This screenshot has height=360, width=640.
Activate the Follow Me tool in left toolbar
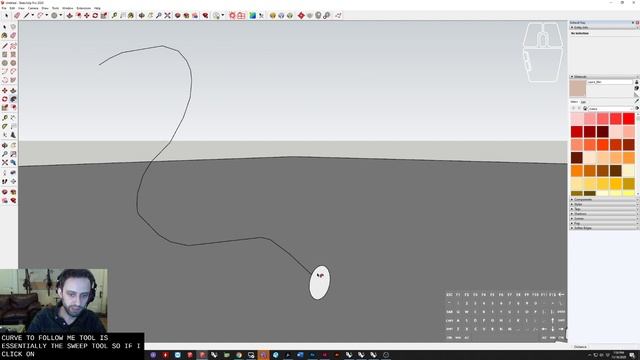pos(13,99)
